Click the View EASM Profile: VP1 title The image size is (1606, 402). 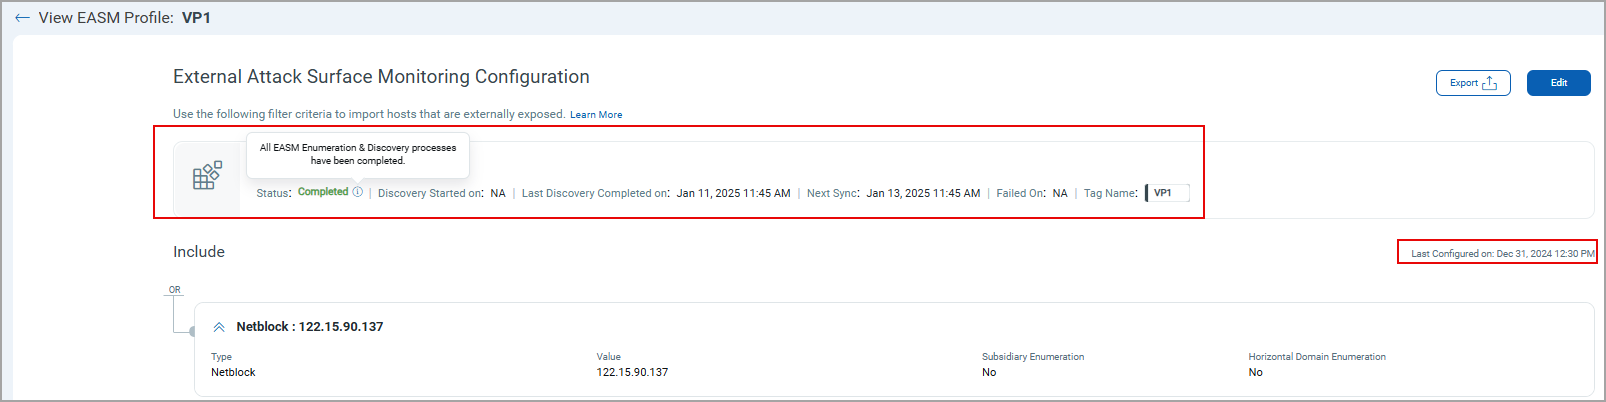pyautogui.click(x=124, y=18)
